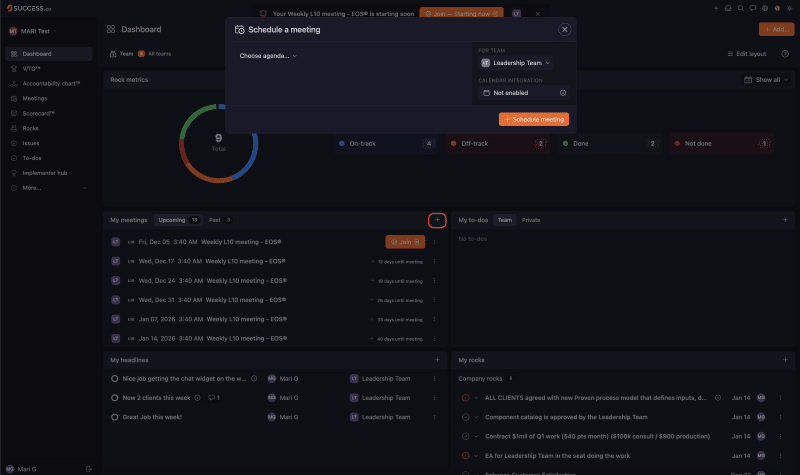This screenshot has height=475, width=800.
Task: Check the 'New 2 clients this week' headline
Action: click(x=114, y=397)
